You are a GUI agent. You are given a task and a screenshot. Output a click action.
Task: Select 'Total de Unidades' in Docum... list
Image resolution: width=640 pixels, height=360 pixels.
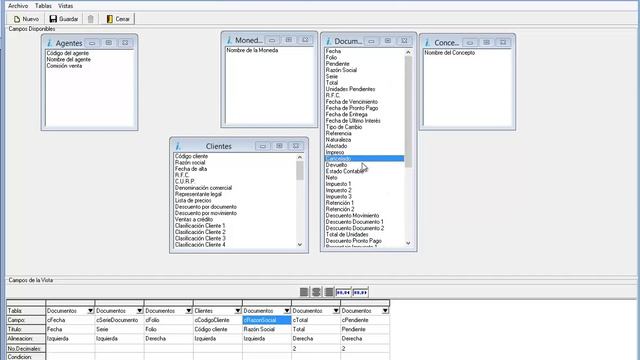point(347,235)
